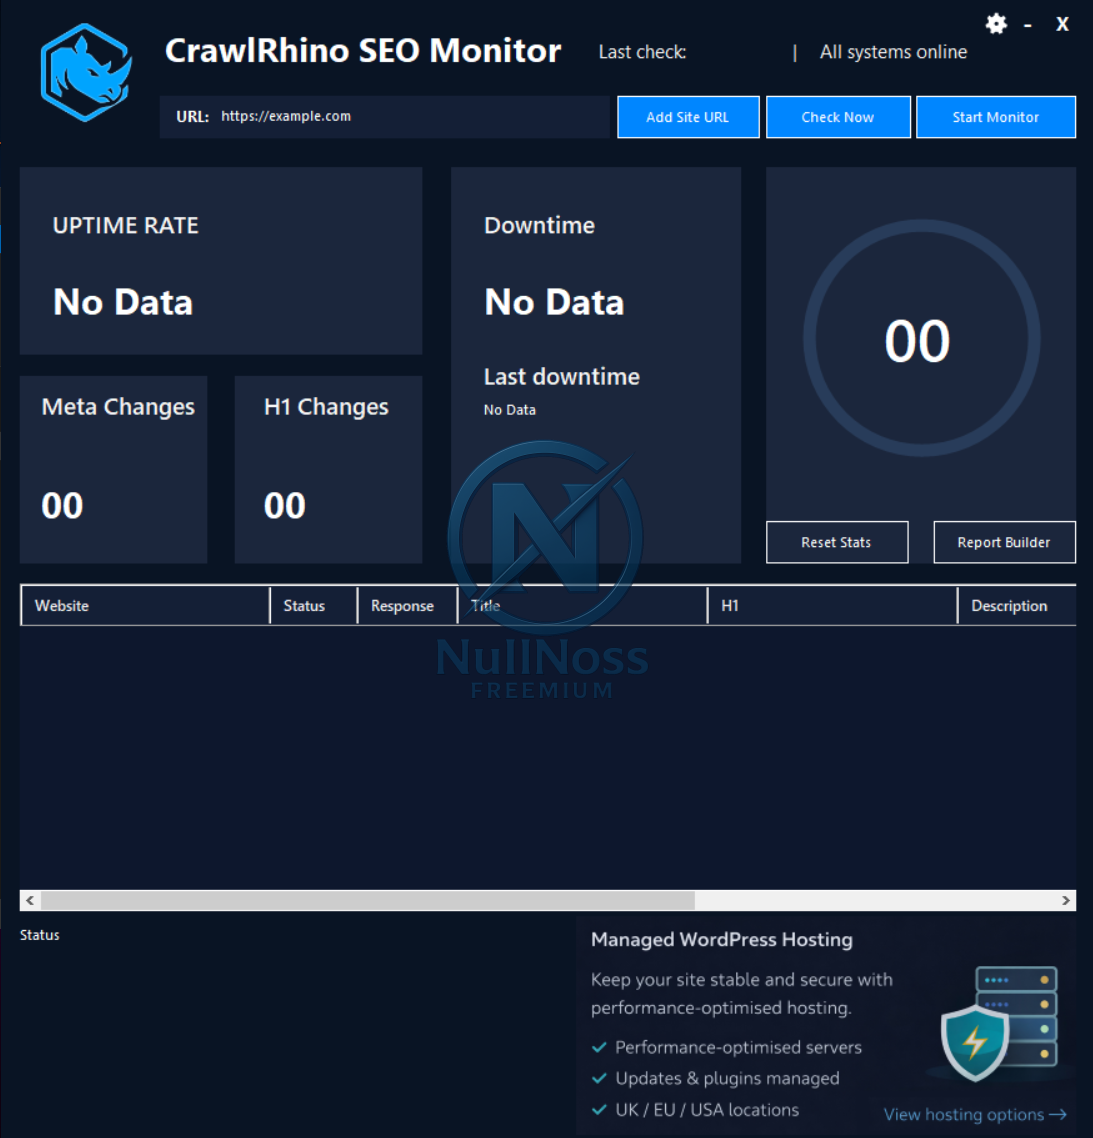
Task: Click the left scrollbar arrow
Action: pos(29,900)
